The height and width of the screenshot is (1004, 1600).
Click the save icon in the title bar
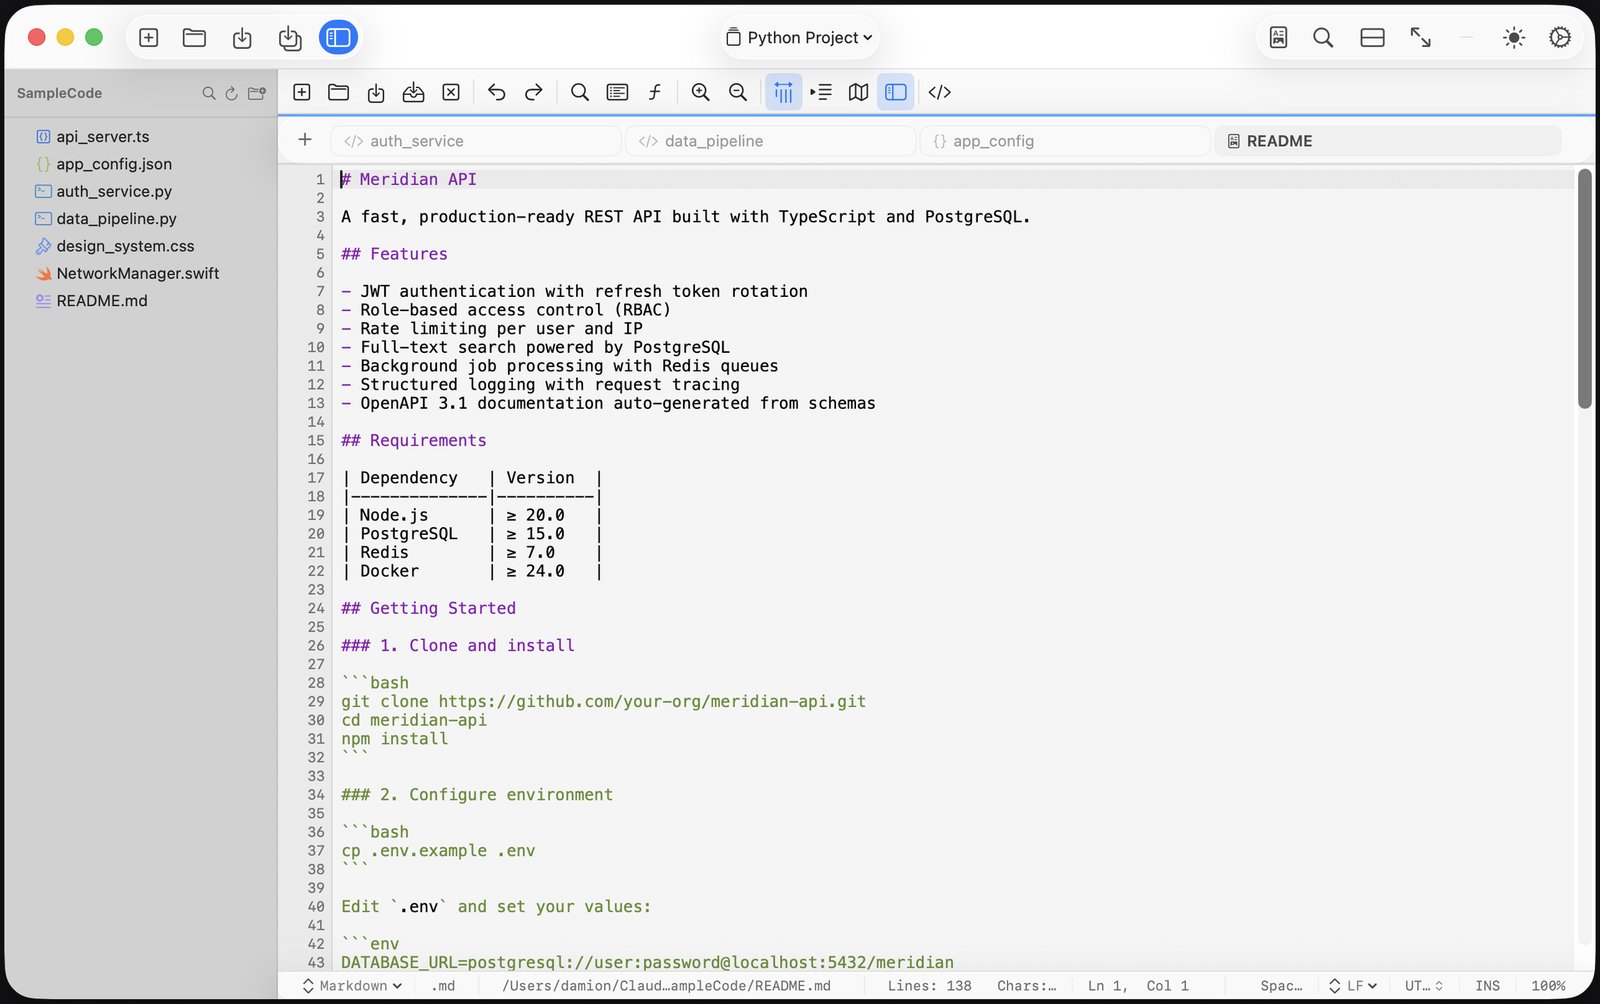pyautogui.click(x=242, y=38)
